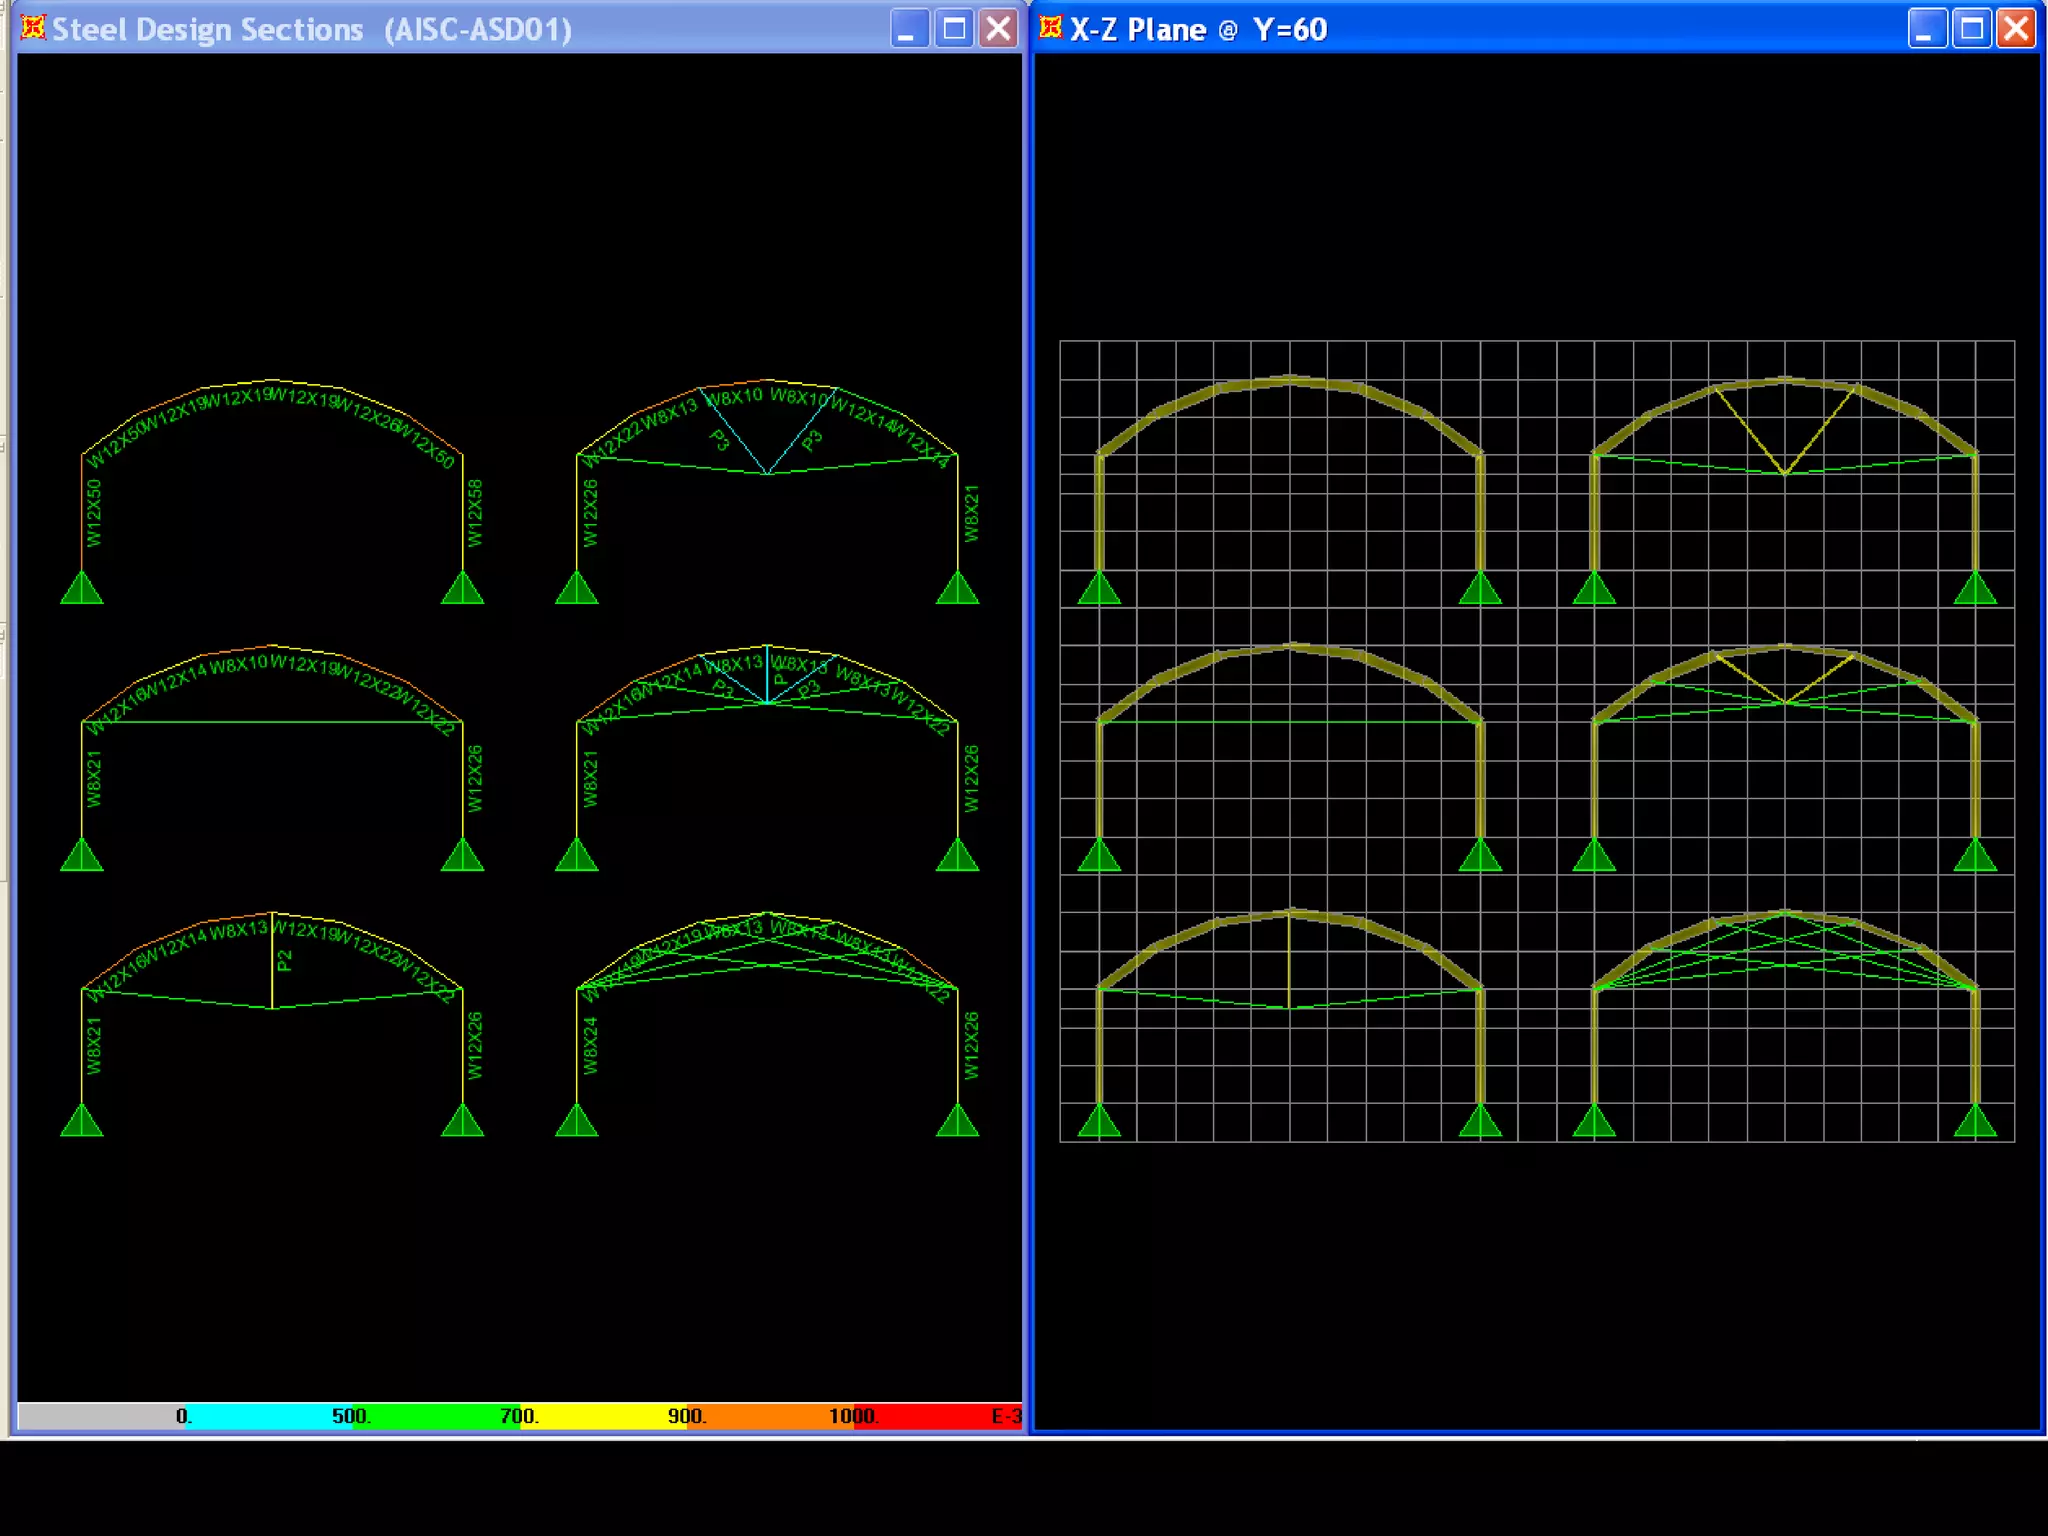Close the Steel Design Sections window
Viewport: 2048px width, 1536px height.
[x=998, y=29]
